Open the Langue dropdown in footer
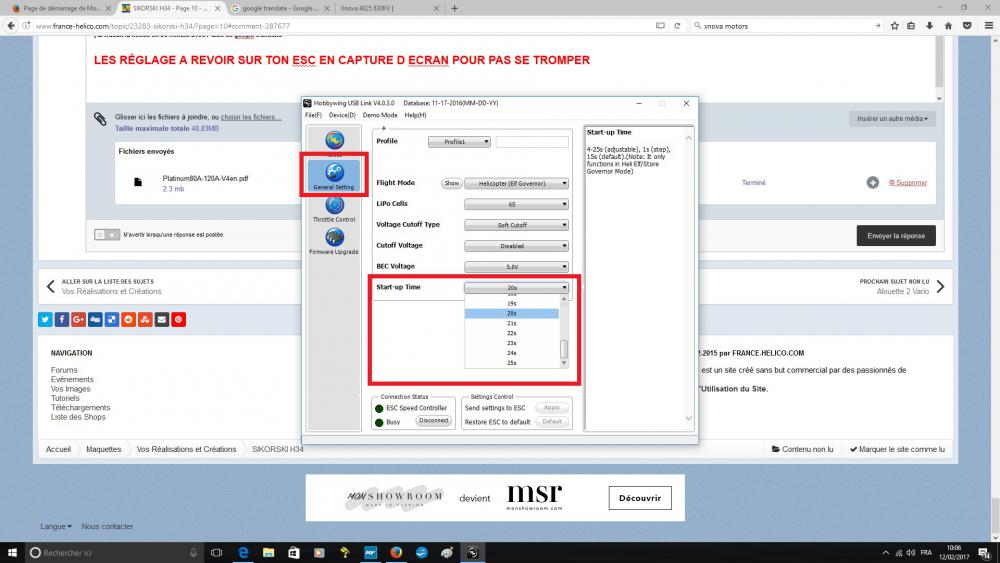The height and width of the screenshot is (563, 1000). tap(55, 527)
